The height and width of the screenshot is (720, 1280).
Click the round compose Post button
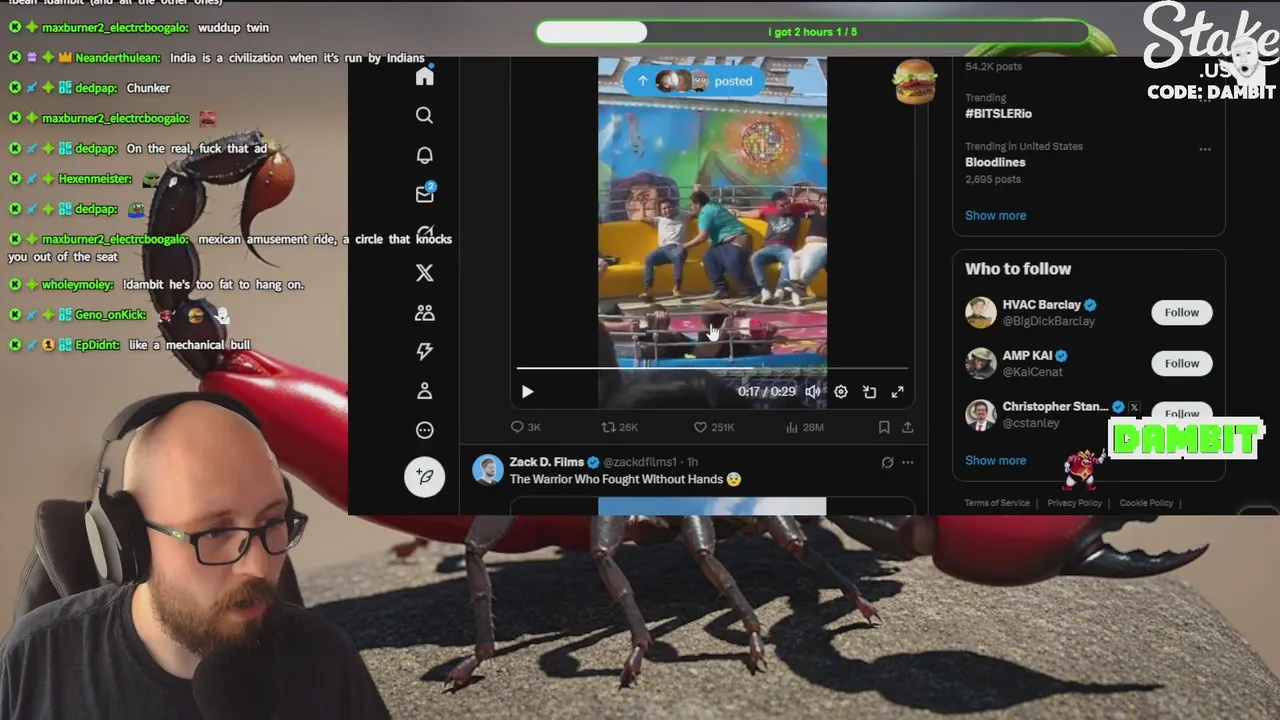click(x=424, y=477)
